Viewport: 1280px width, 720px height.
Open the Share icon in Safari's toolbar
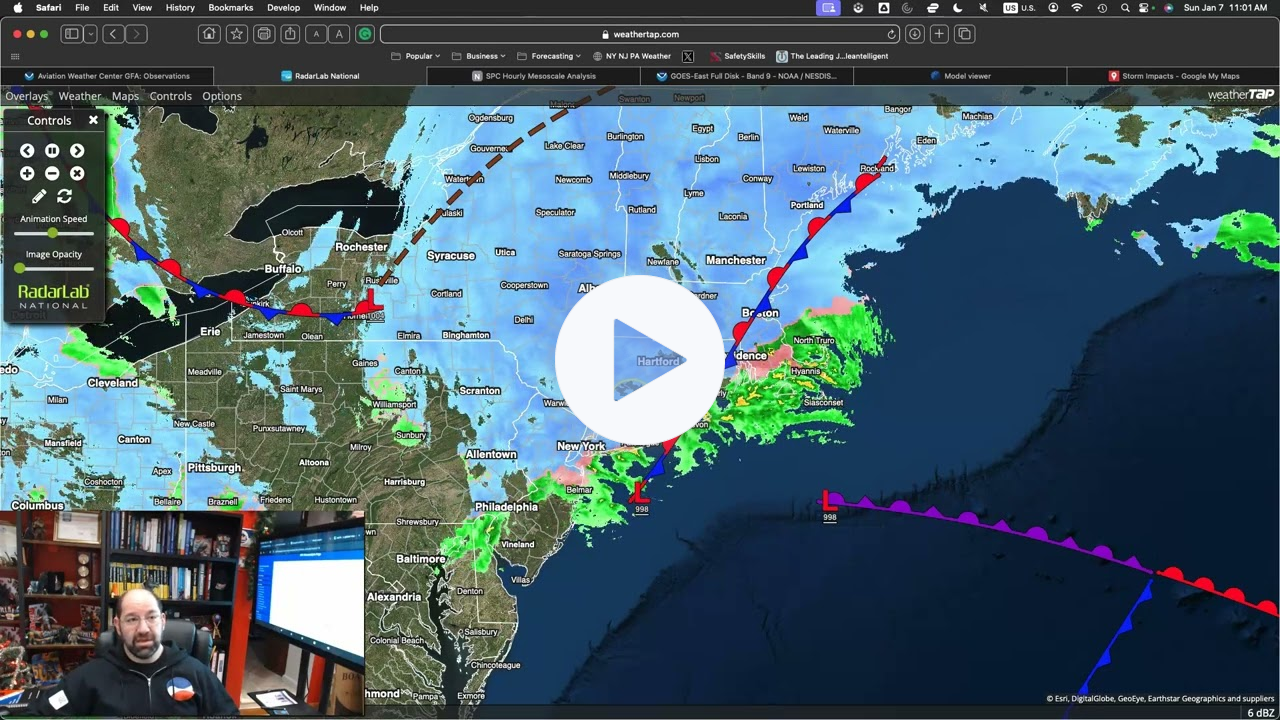tap(289, 33)
